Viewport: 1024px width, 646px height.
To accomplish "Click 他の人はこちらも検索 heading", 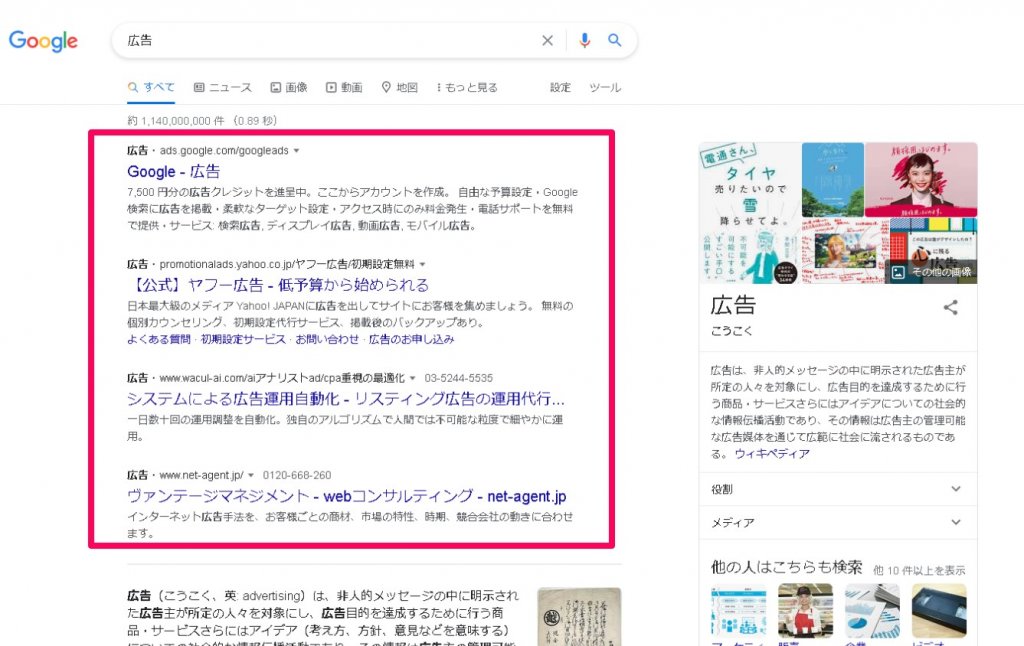I will 786,567.
